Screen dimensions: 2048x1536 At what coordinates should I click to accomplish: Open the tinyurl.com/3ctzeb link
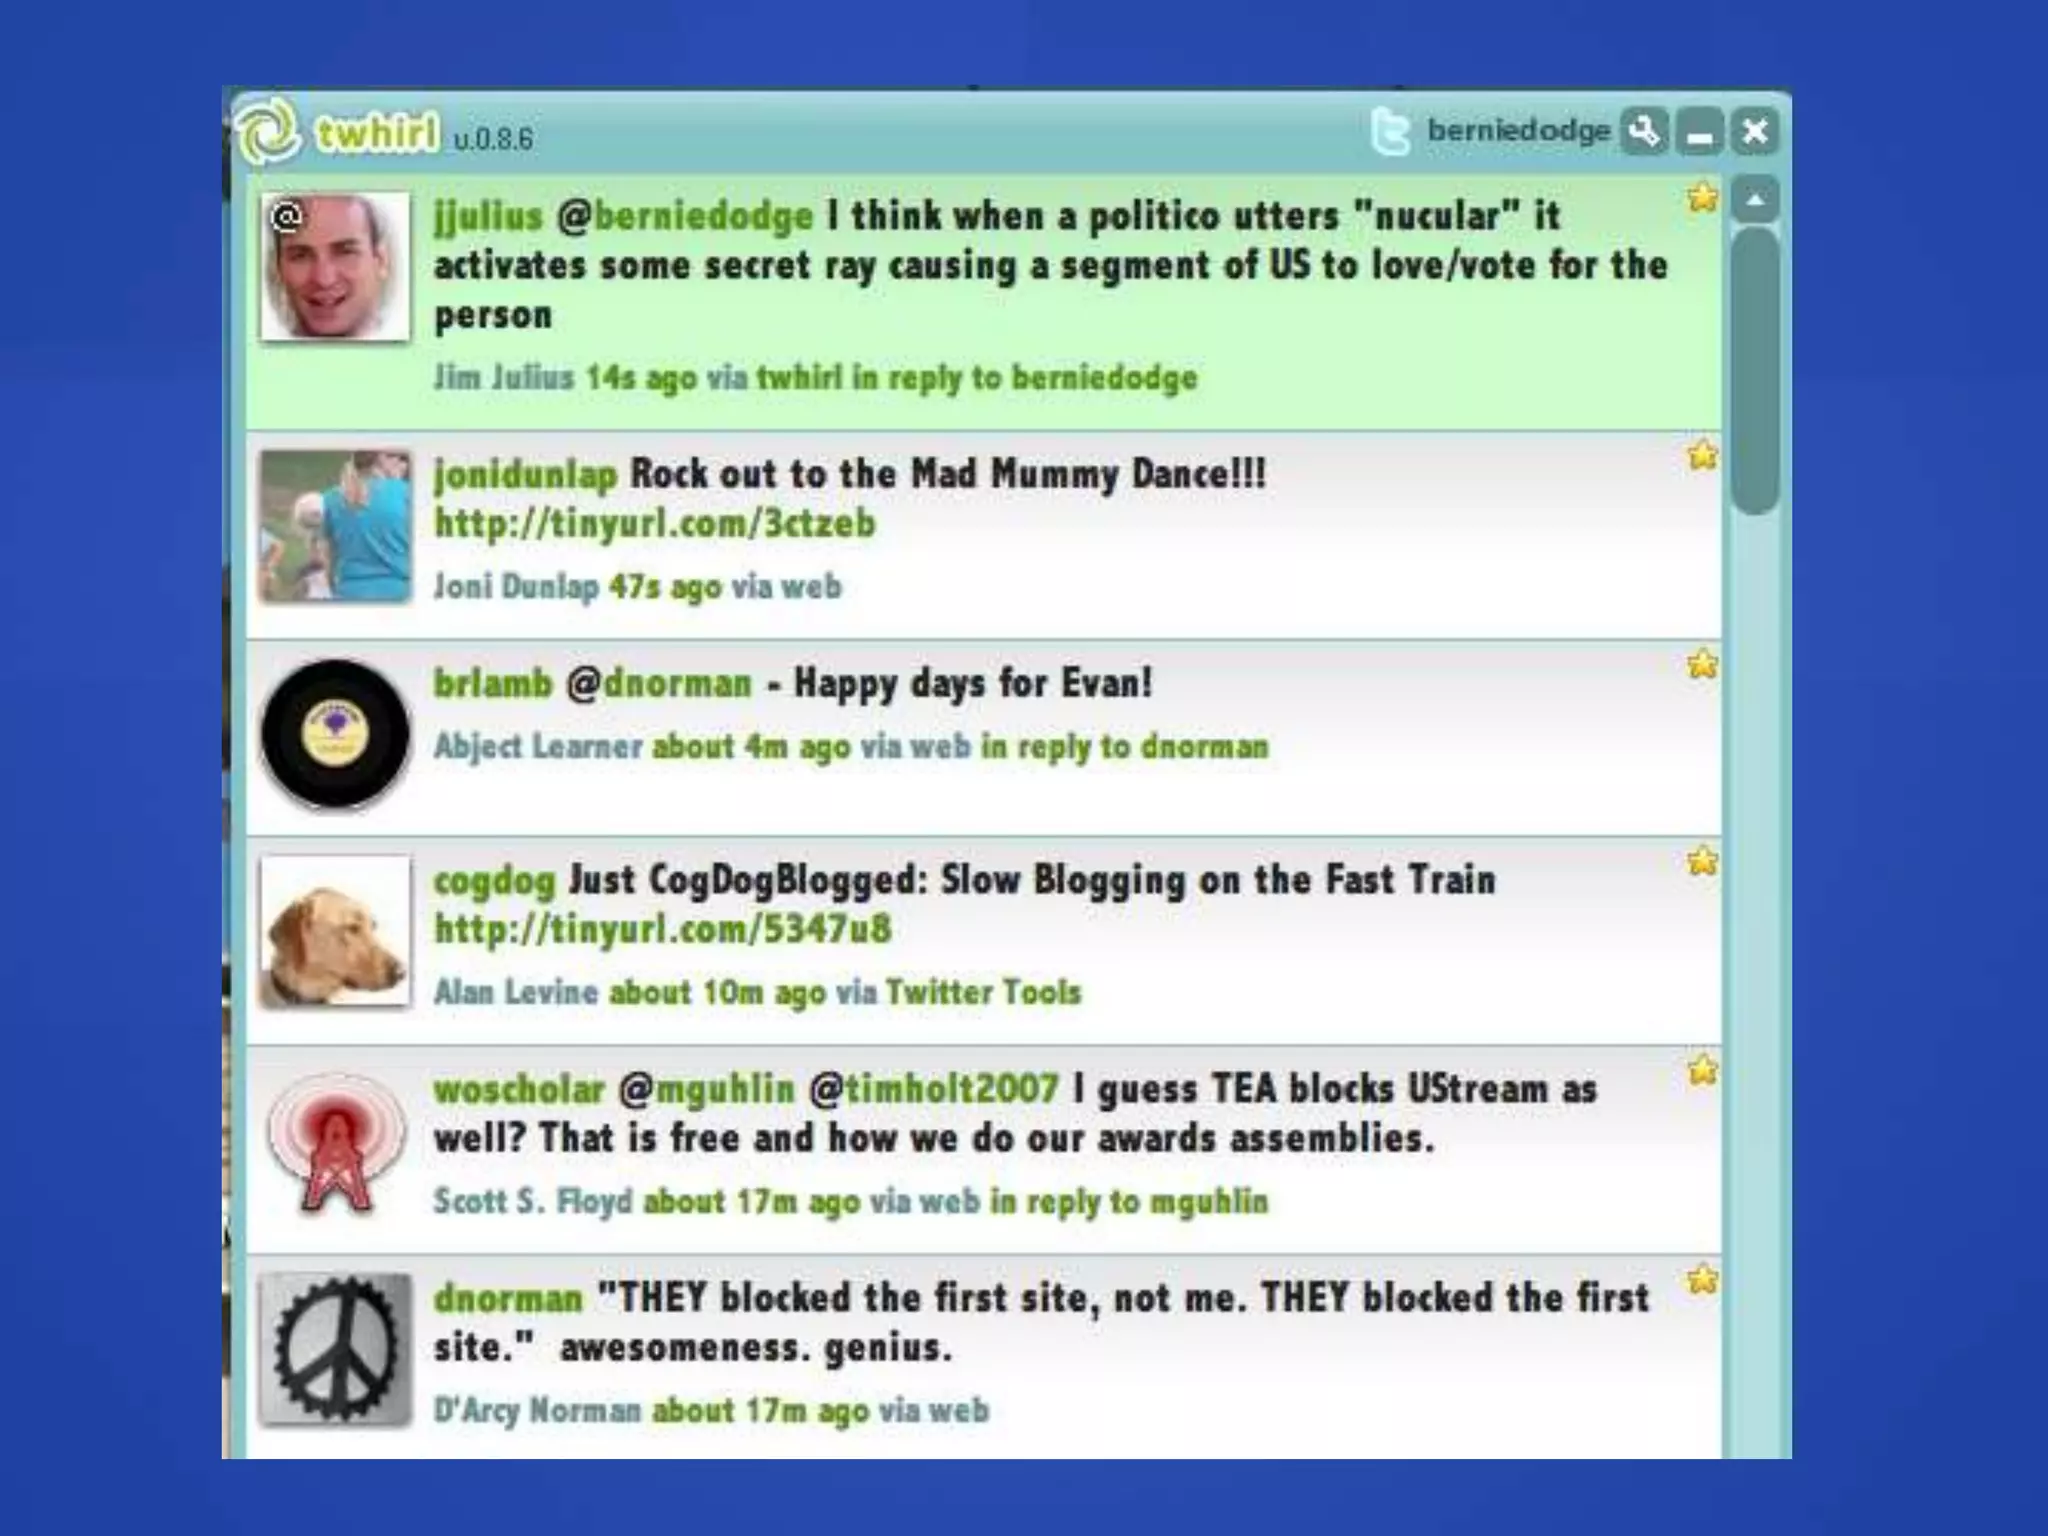pos(654,523)
